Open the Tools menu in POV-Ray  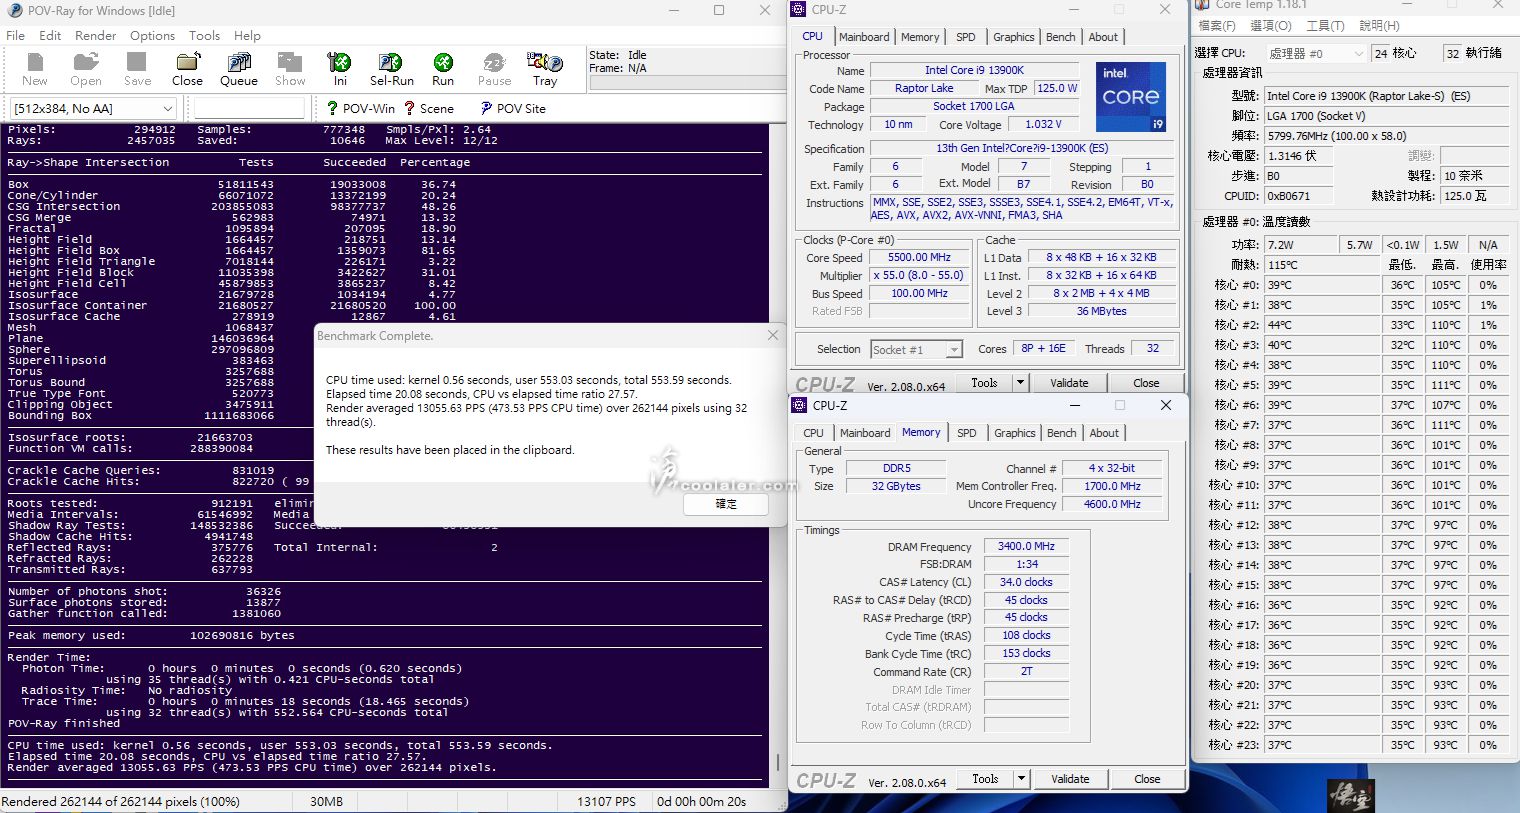[204, 35]
